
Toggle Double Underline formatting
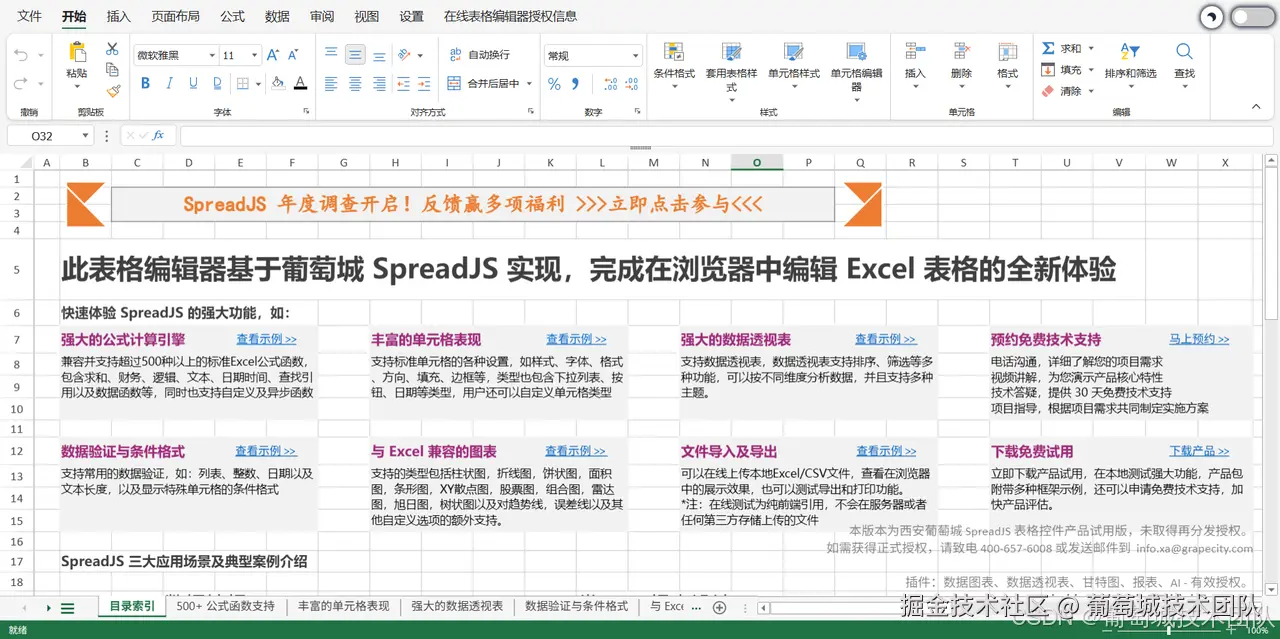[216, 84]
